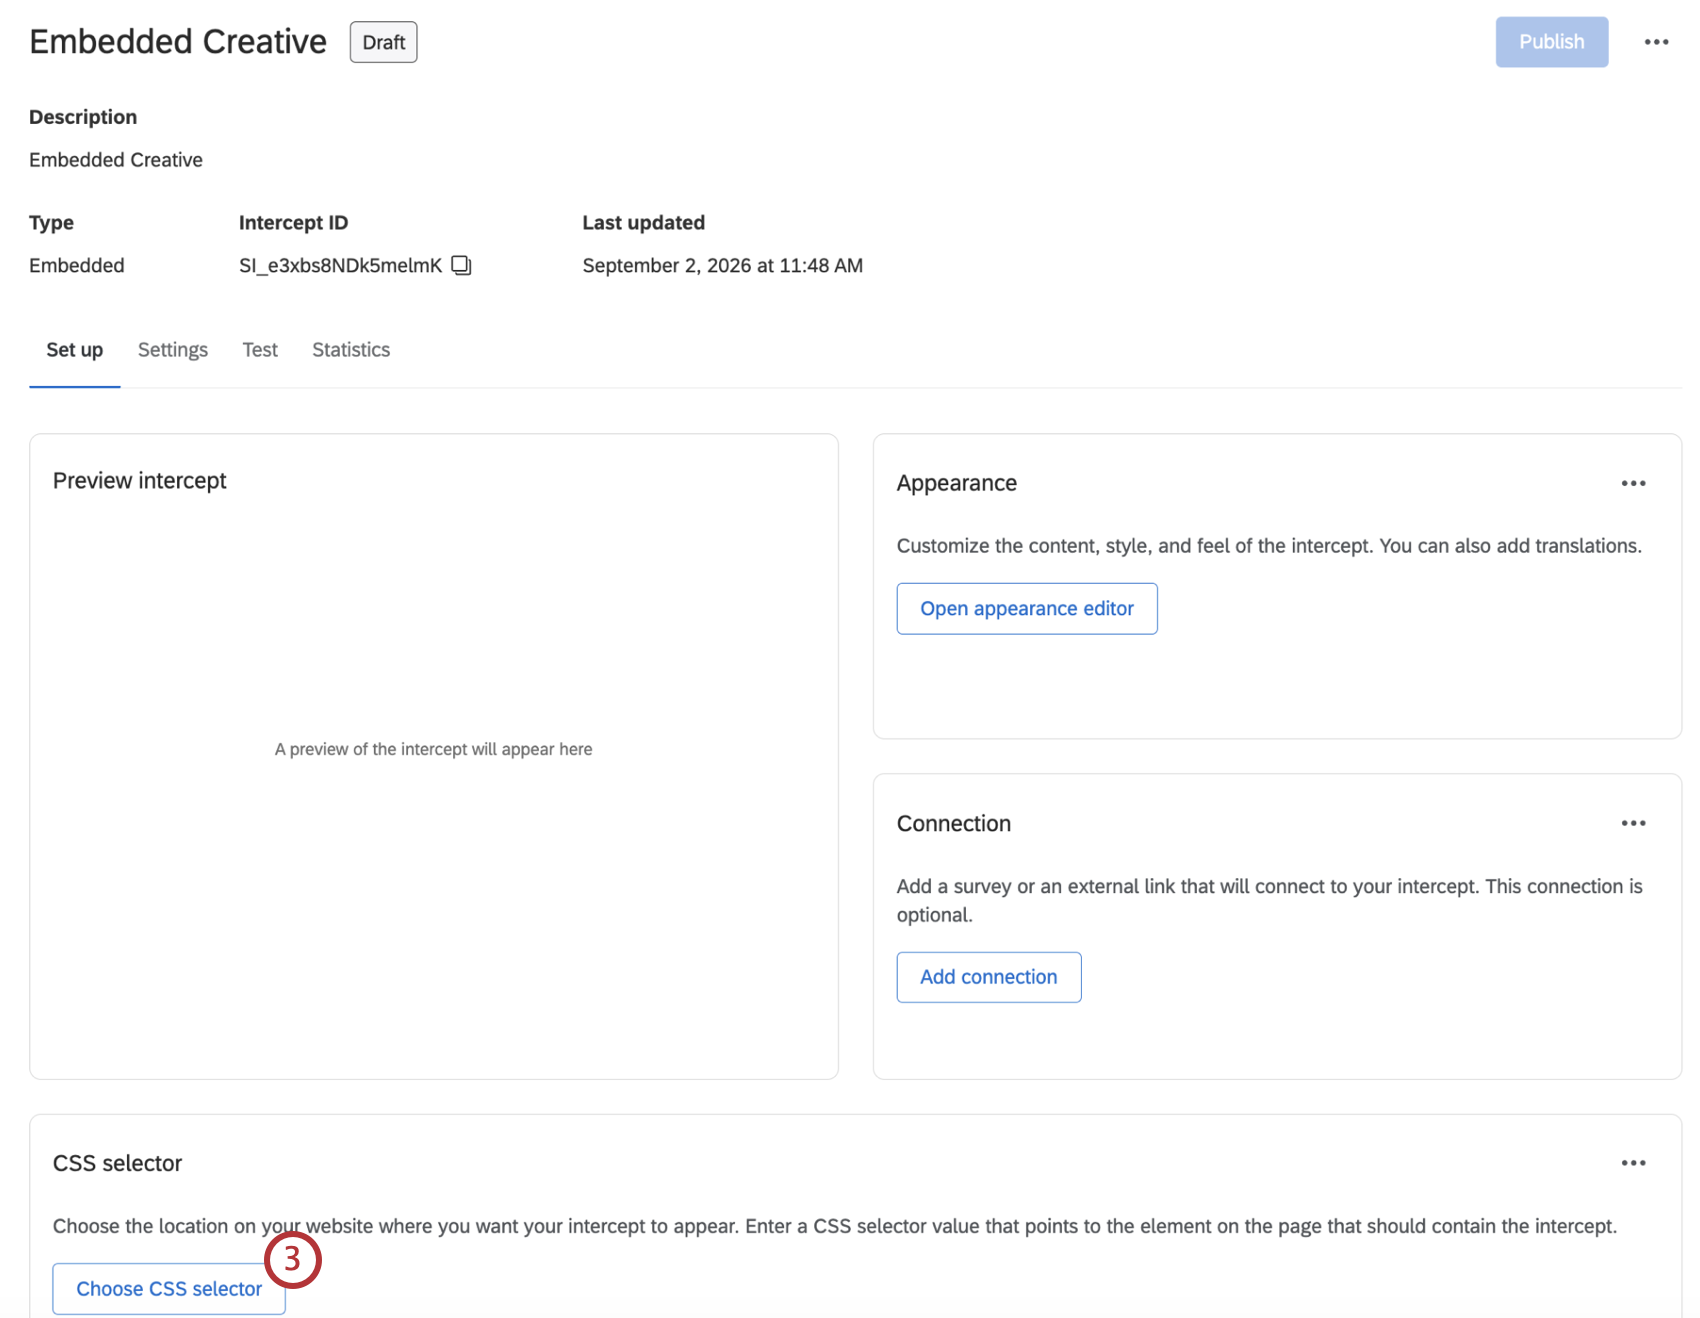The image size is (1700, 1318).
Task: Click the Appearance card heading
Action: pos(957,483)
